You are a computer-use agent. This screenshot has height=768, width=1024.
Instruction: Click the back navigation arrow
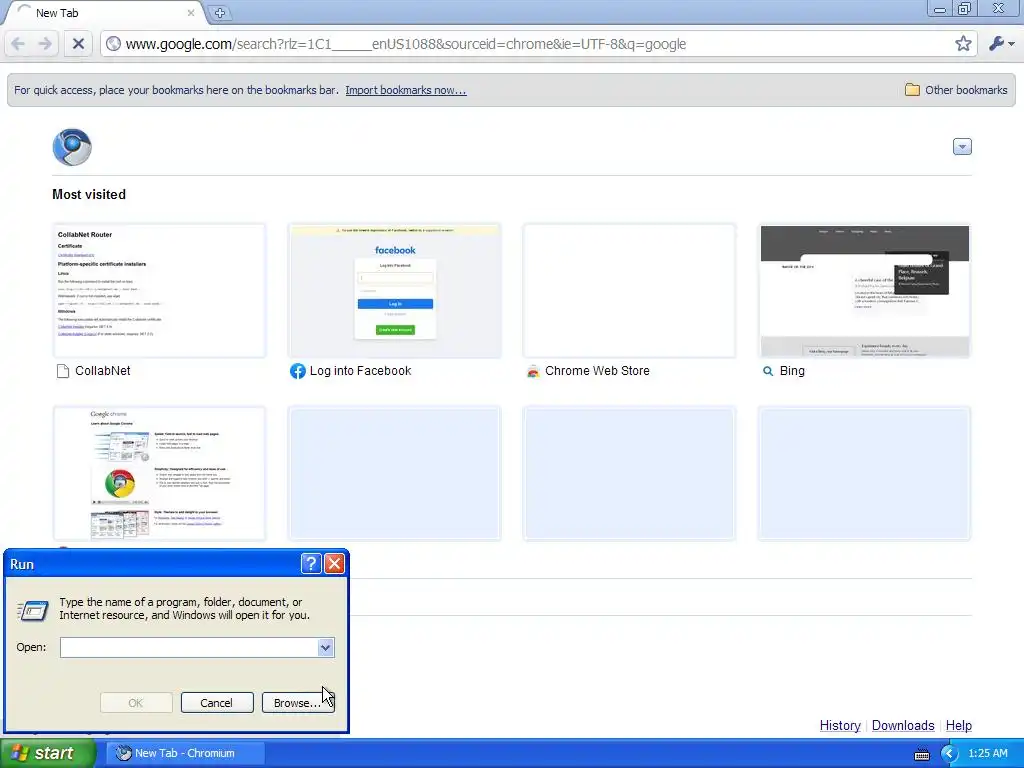(18, 44)
